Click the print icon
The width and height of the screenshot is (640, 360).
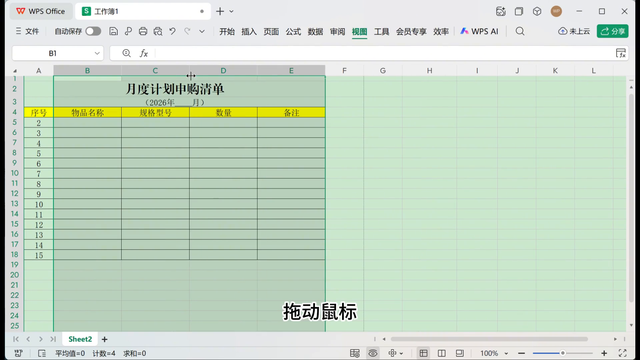pos(143,31)
